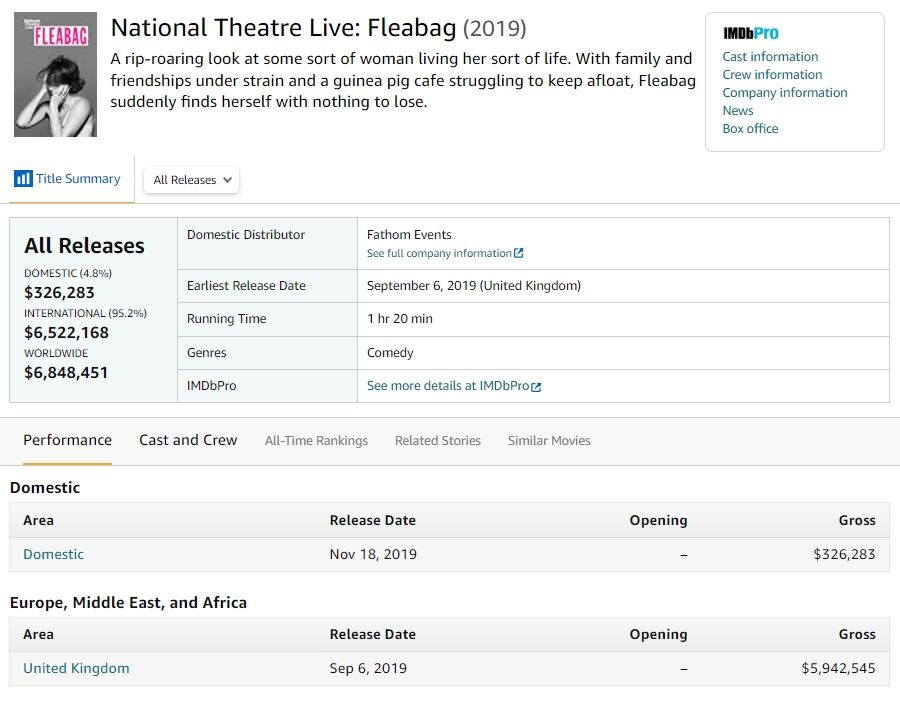Click the (2019) year beside the title
The width and height of the screenshot is (900, 703).
494,28
